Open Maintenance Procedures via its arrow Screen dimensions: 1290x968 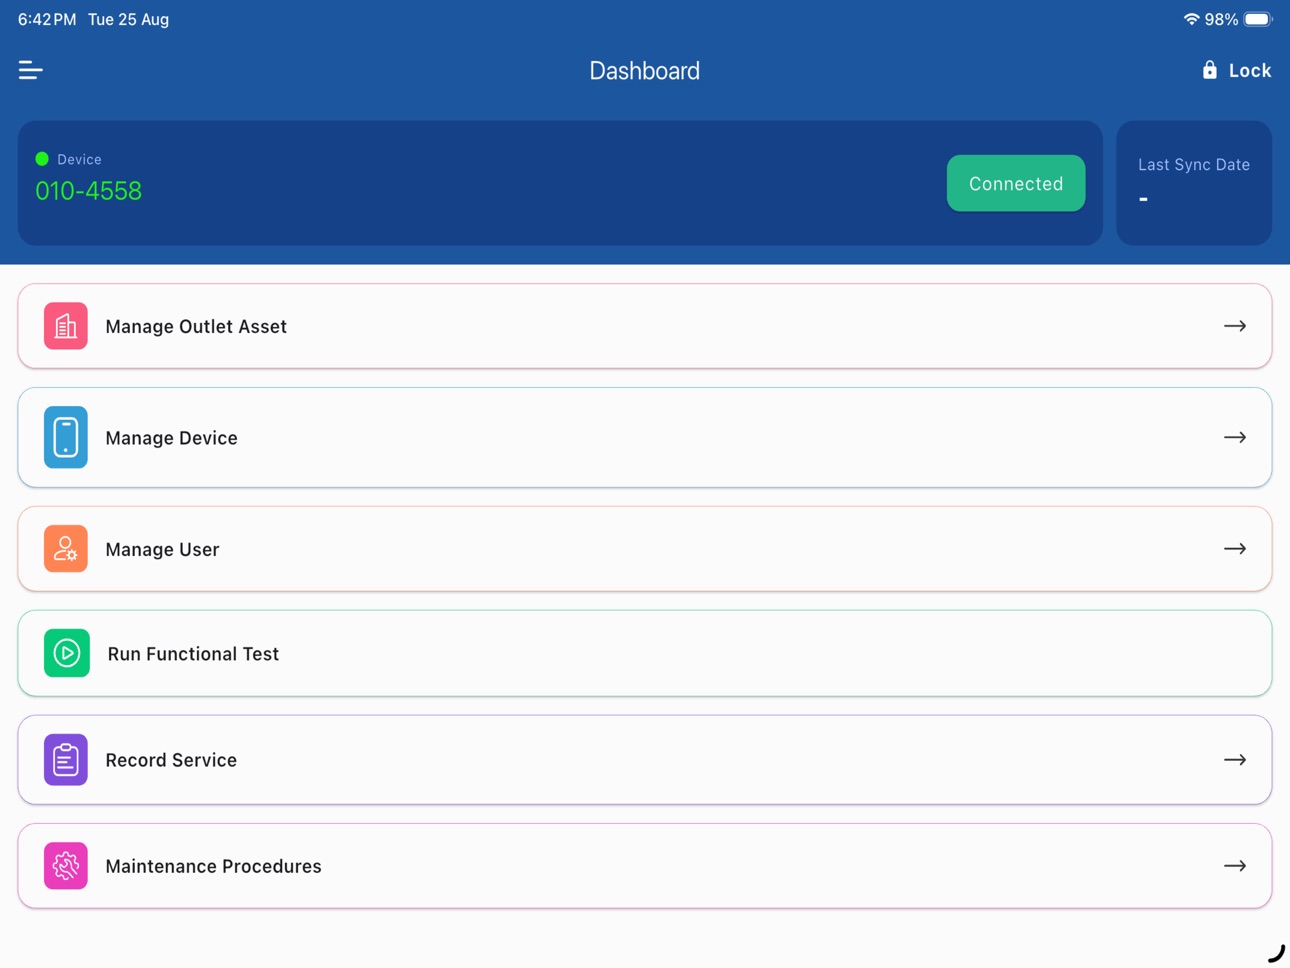click(1235, 866)
